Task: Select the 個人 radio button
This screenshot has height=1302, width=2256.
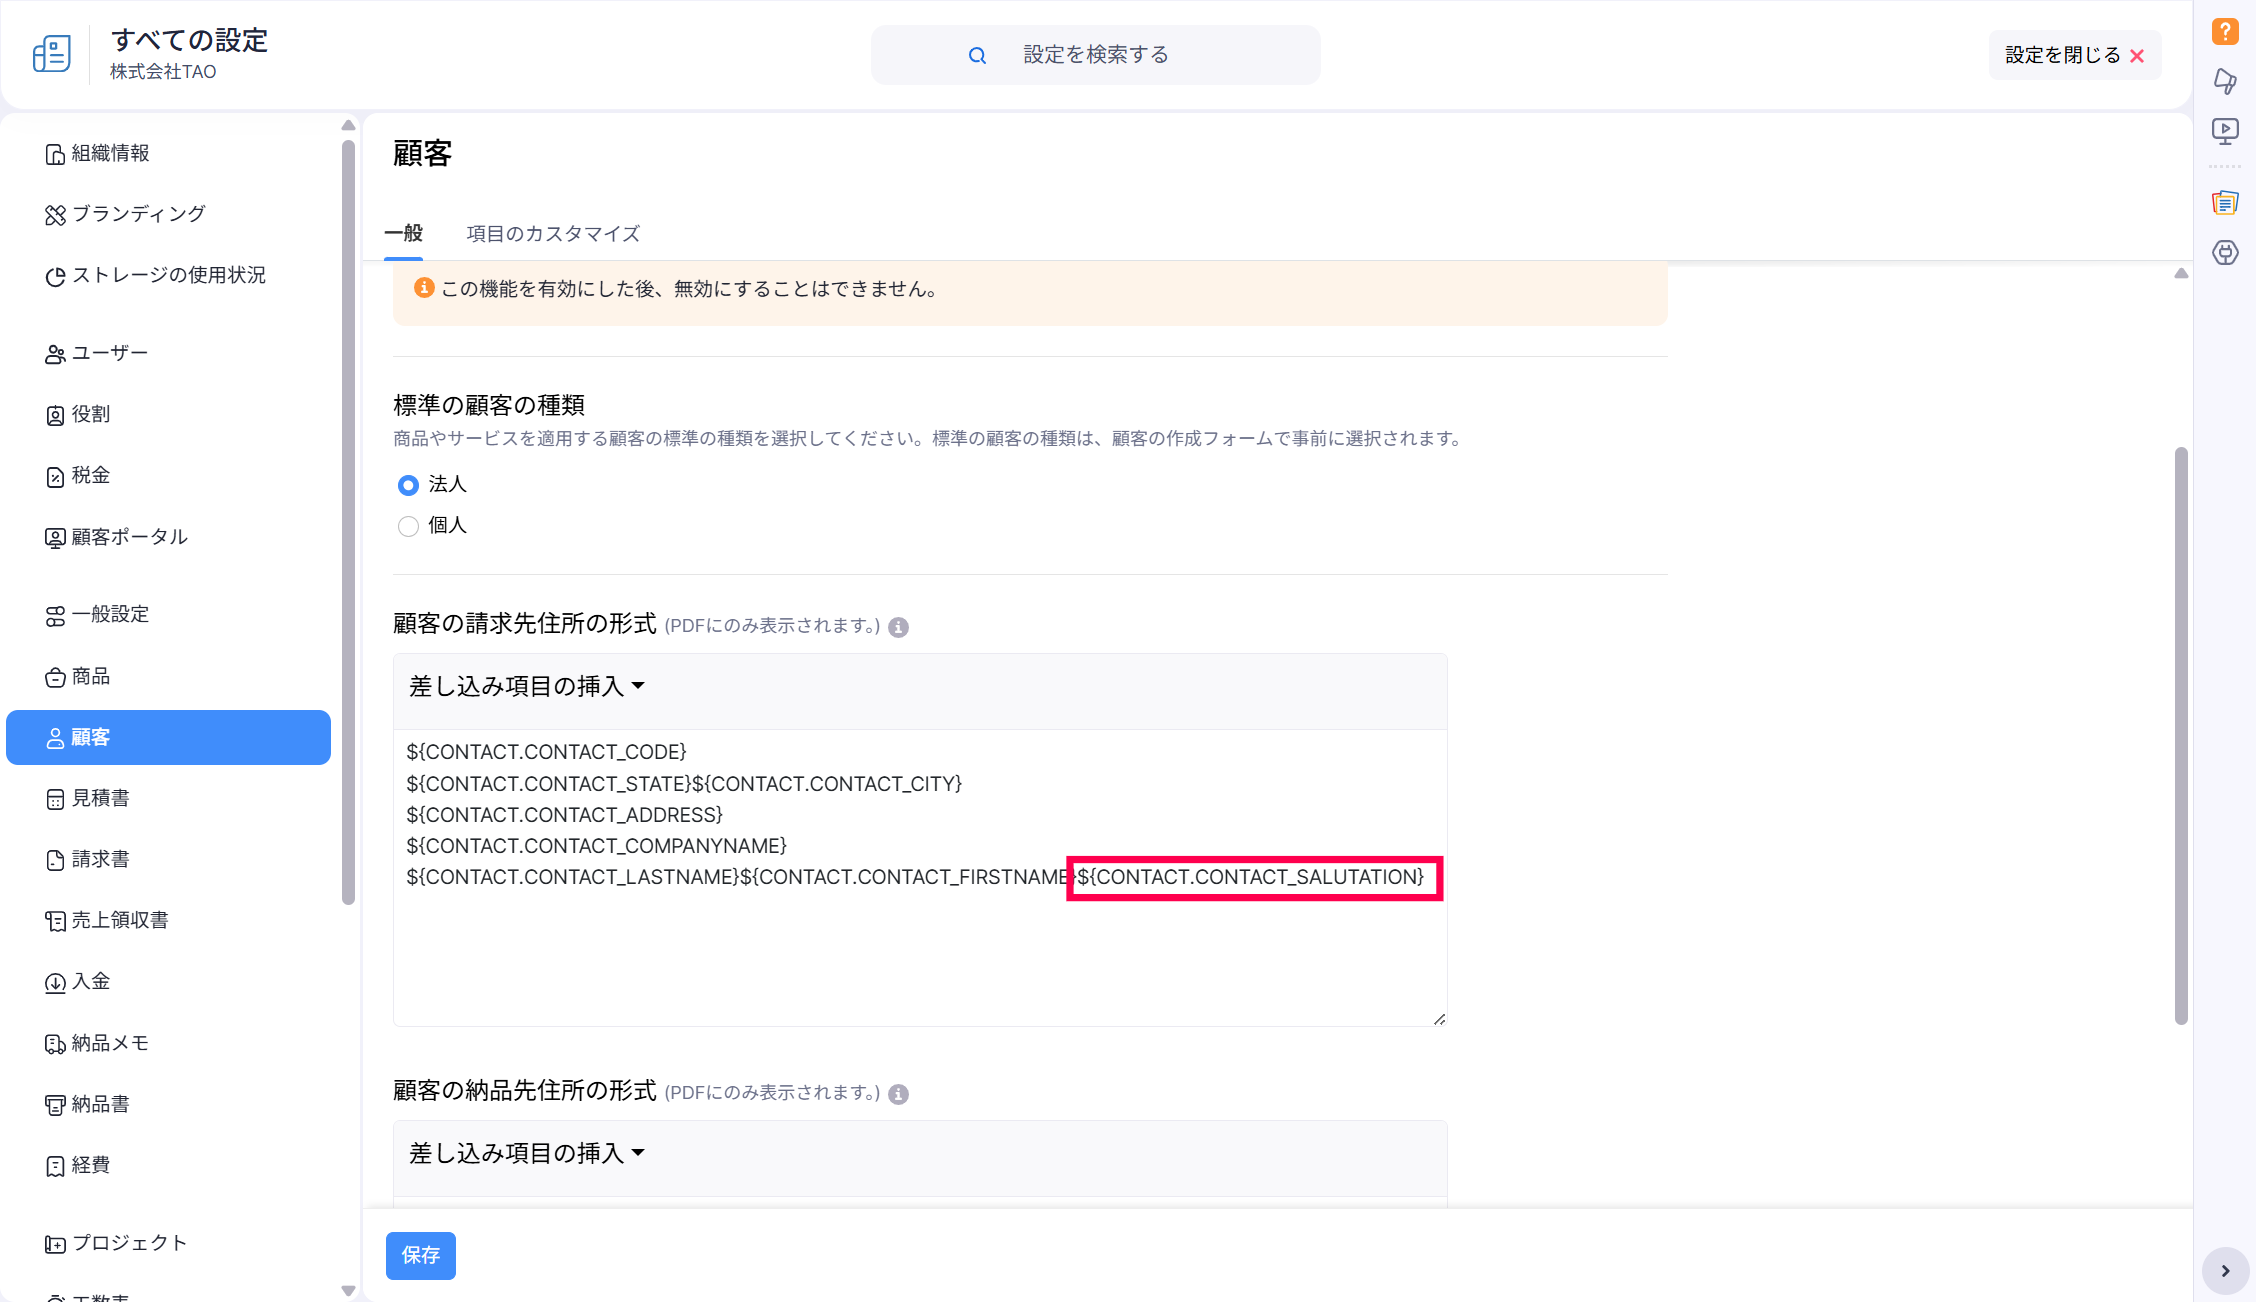Action: tap(408, 526)
